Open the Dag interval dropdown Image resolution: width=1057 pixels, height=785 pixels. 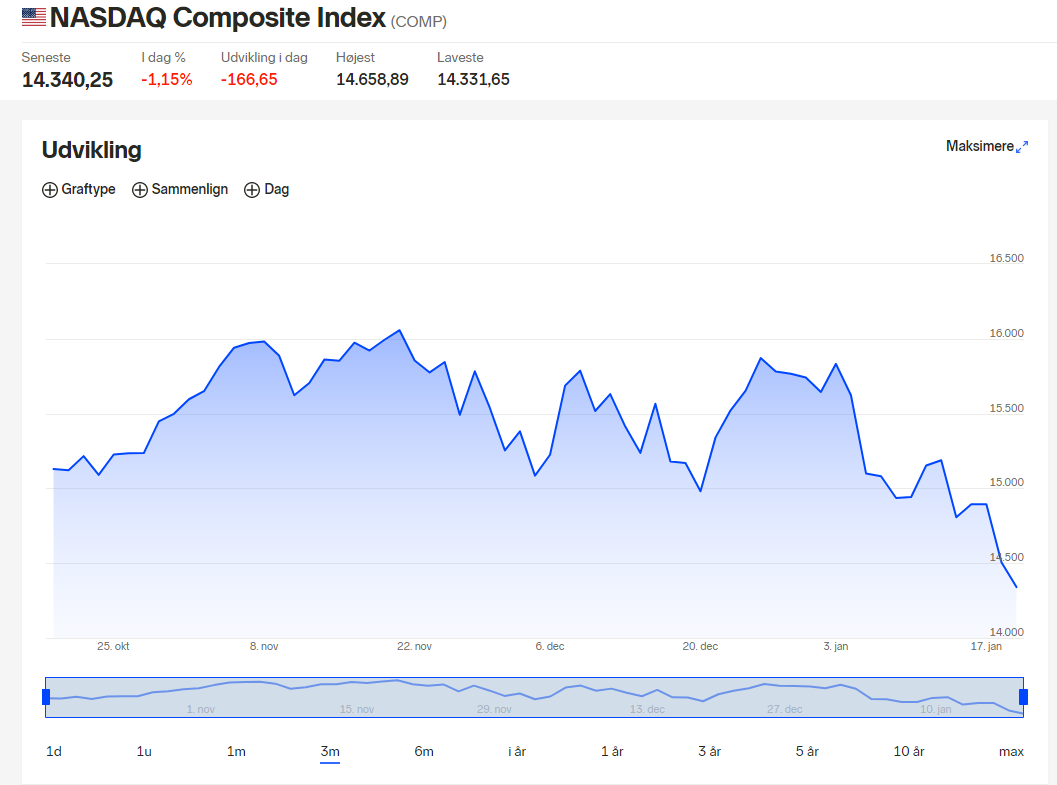pos(267,189)
